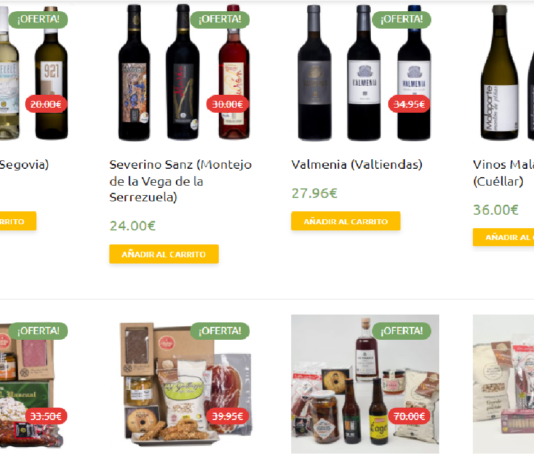The image size is (534, 462).
Task: Add Vinos Malaparte pack to cart
Action: click(x=503, y=237)
